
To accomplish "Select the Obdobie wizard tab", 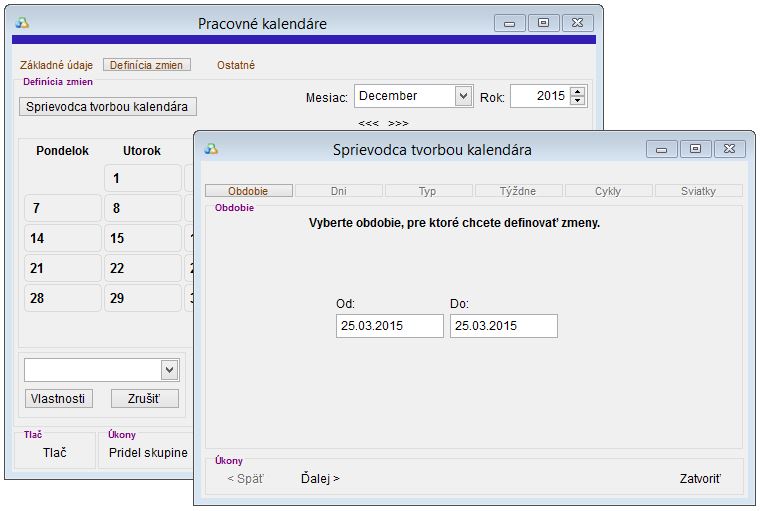I will point(249,191).
